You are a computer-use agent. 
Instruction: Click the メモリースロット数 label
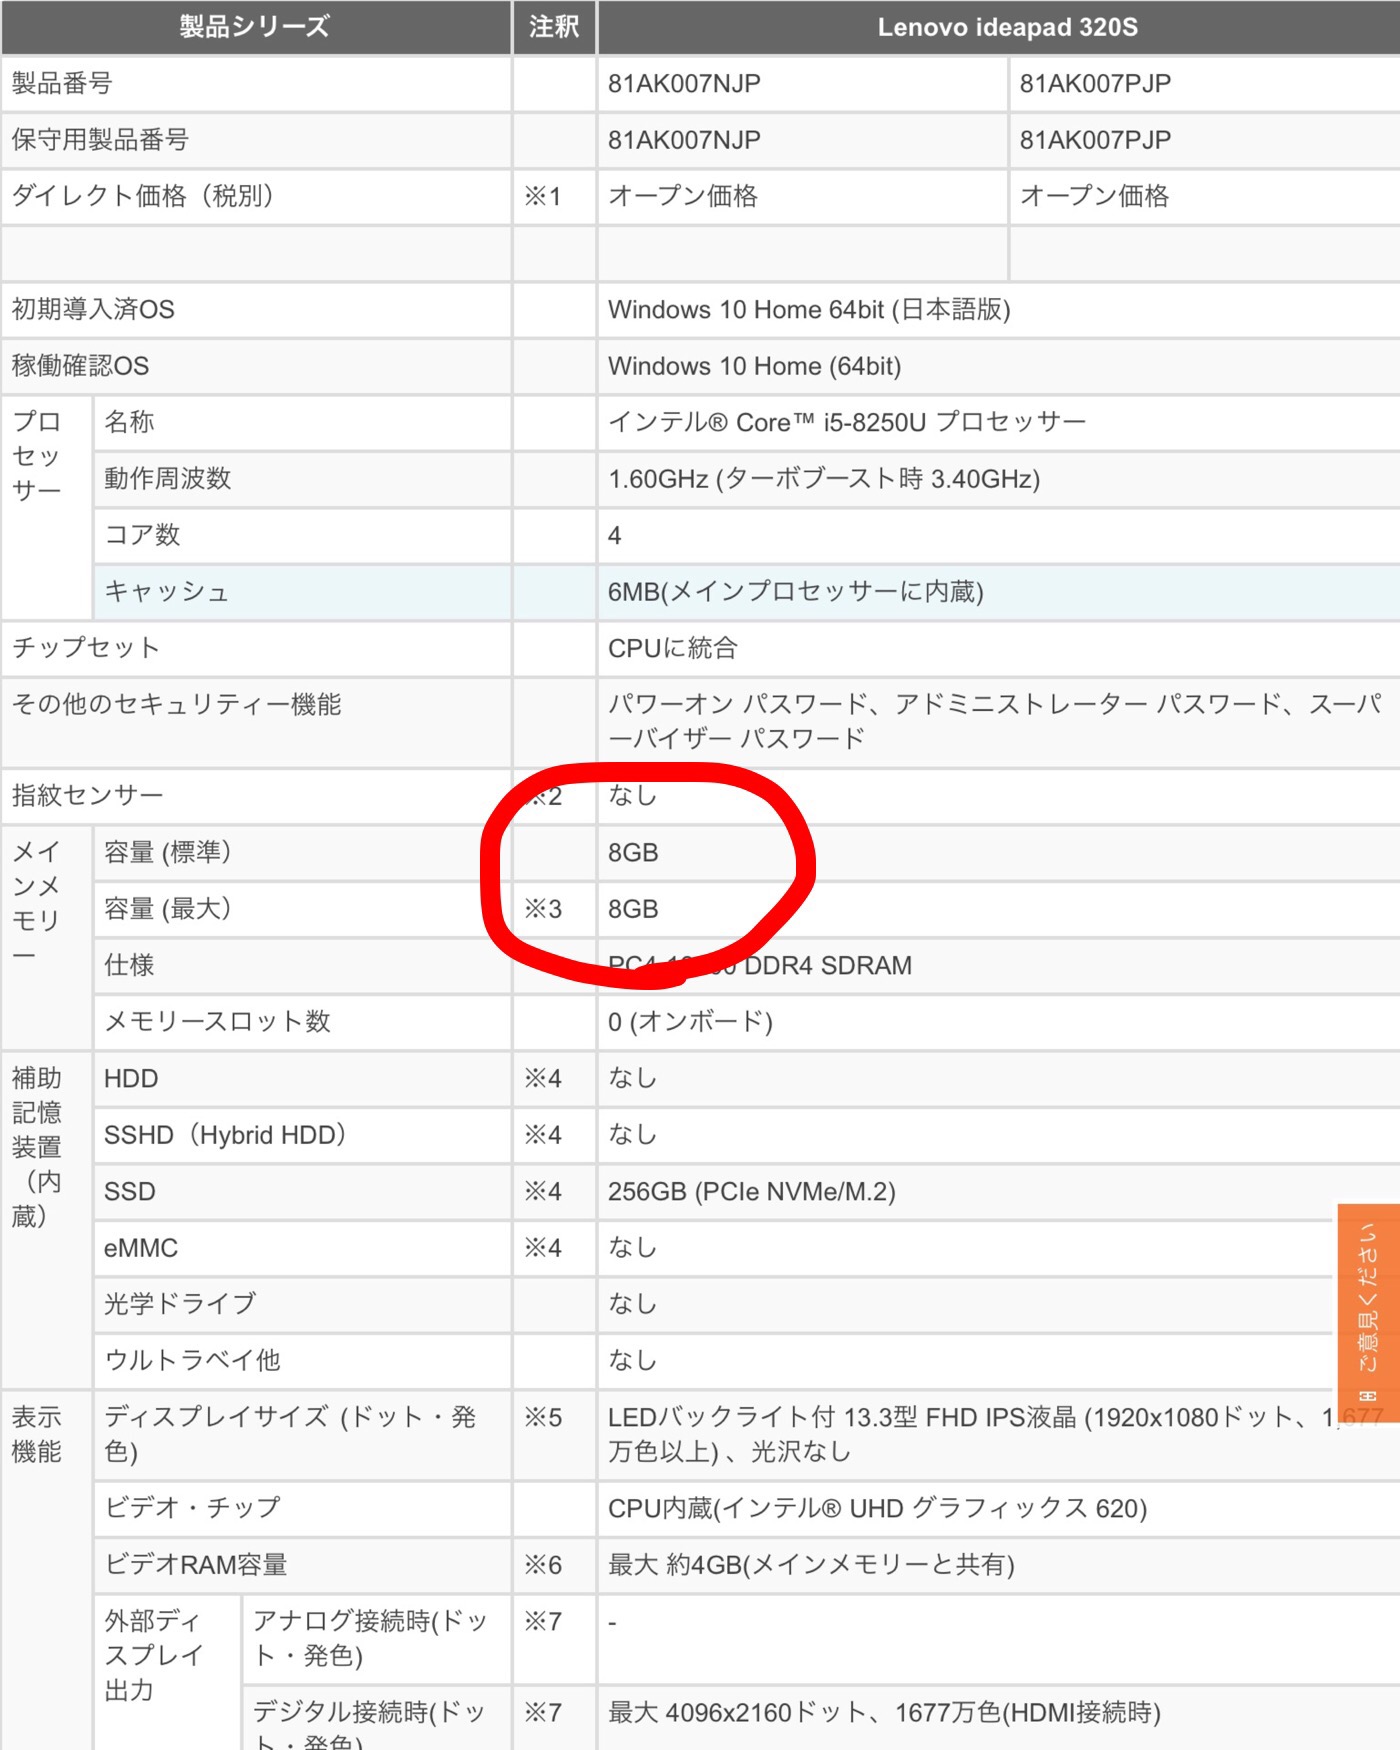pyautogui.click(x=217, y=1022)
